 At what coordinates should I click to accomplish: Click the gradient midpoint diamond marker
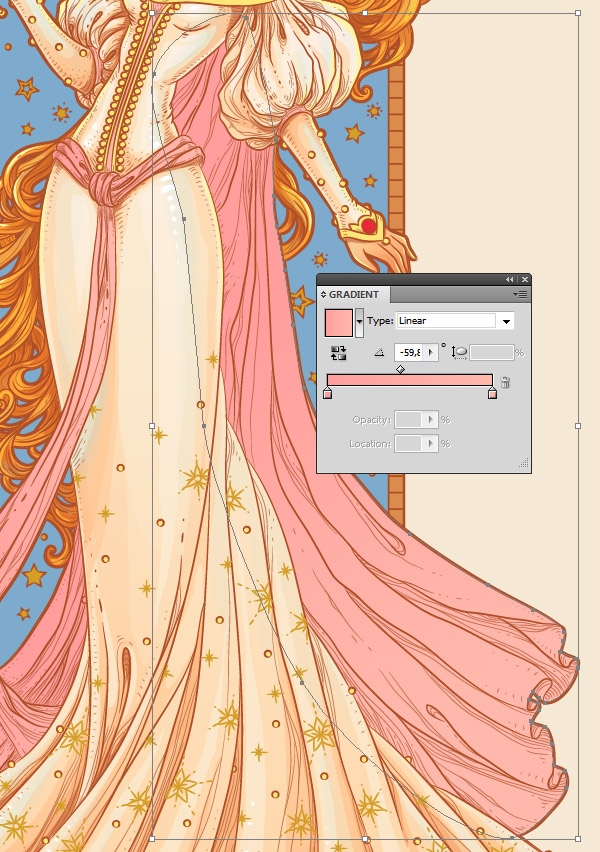tap(400, 369)
